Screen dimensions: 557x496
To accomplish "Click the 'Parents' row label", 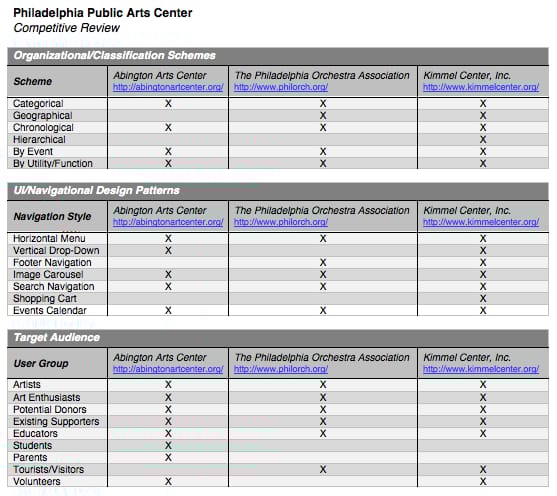I will (30, 458).
